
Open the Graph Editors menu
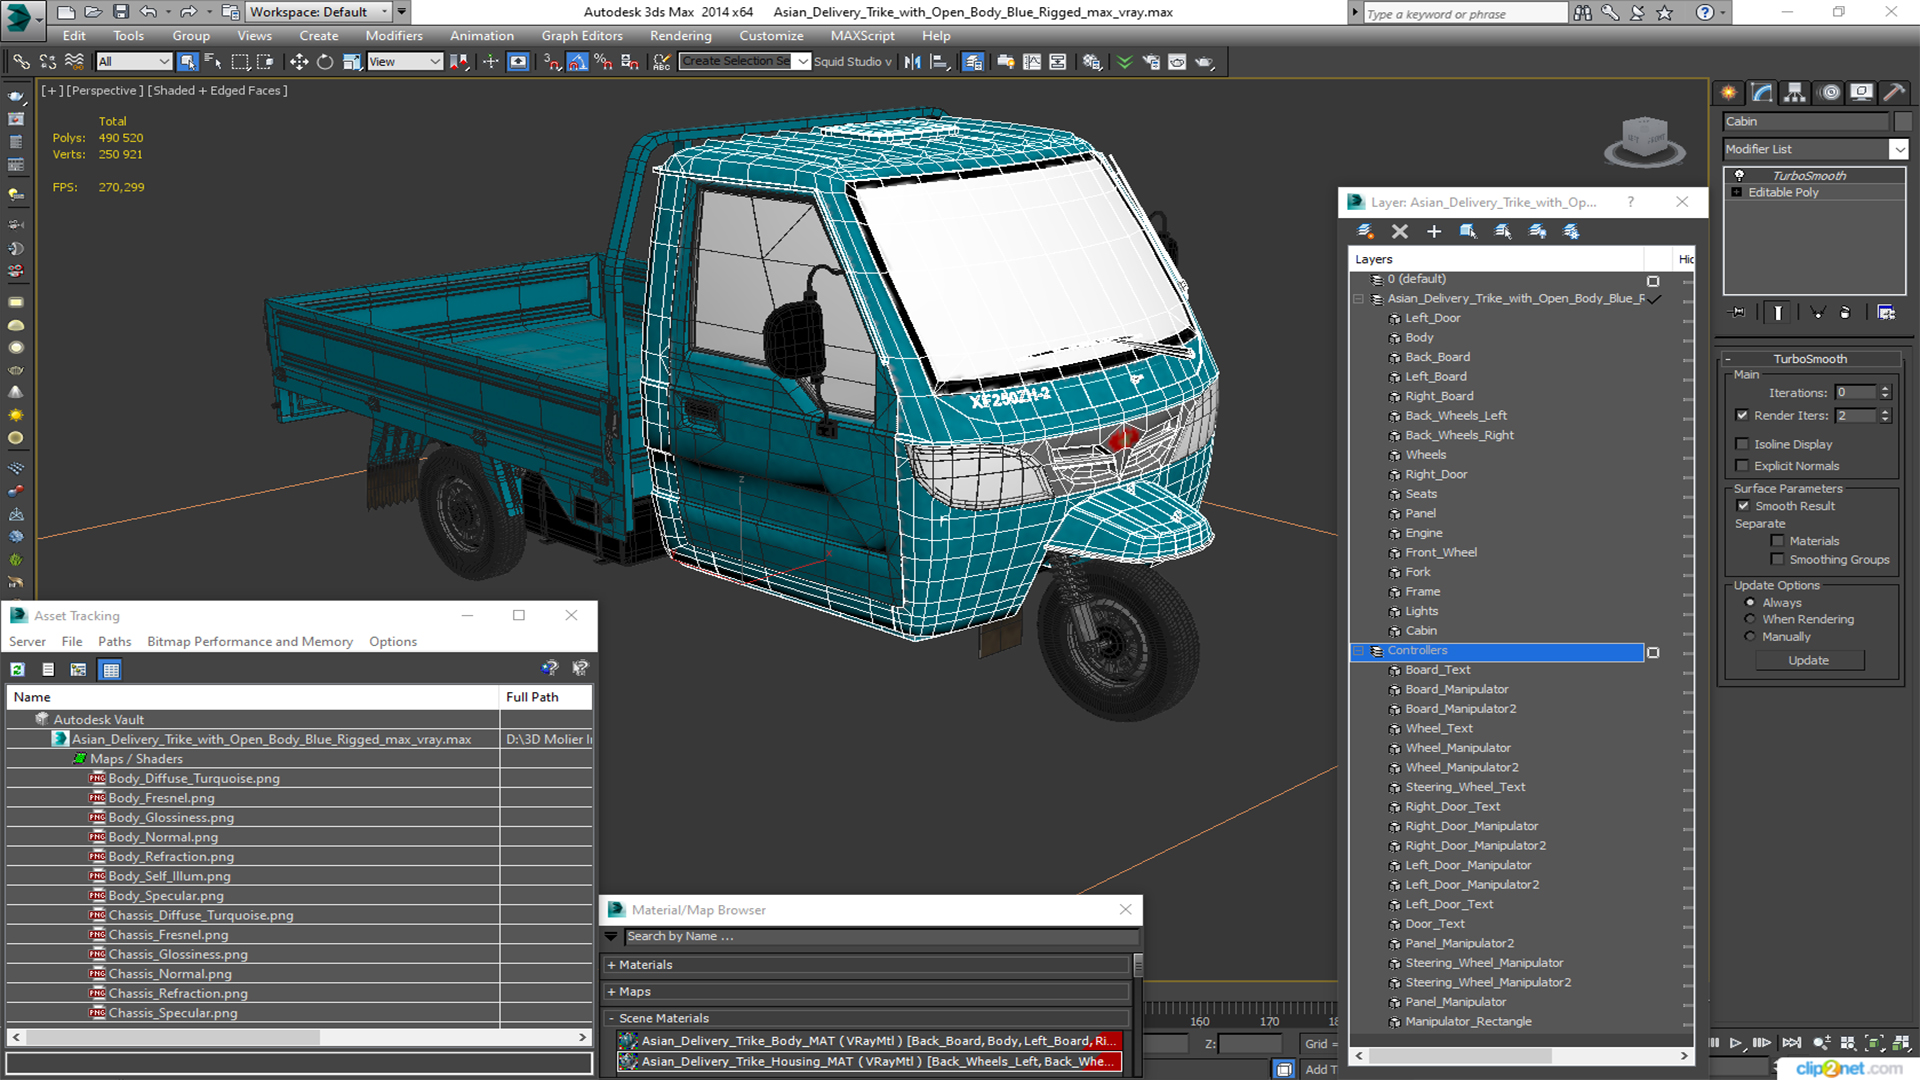[582, 35]
